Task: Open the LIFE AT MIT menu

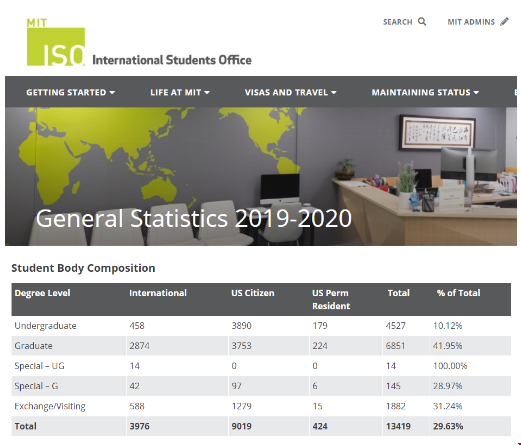Action: click(x=180, y=92)
